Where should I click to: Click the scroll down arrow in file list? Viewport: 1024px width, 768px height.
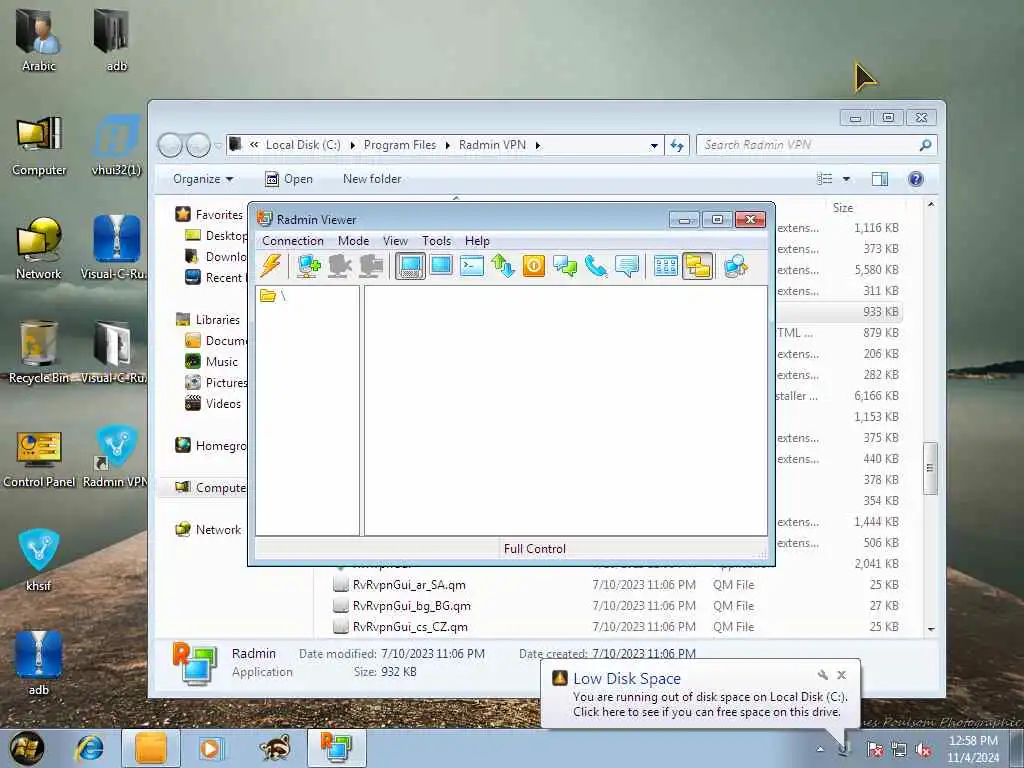(x=931, y=630)
